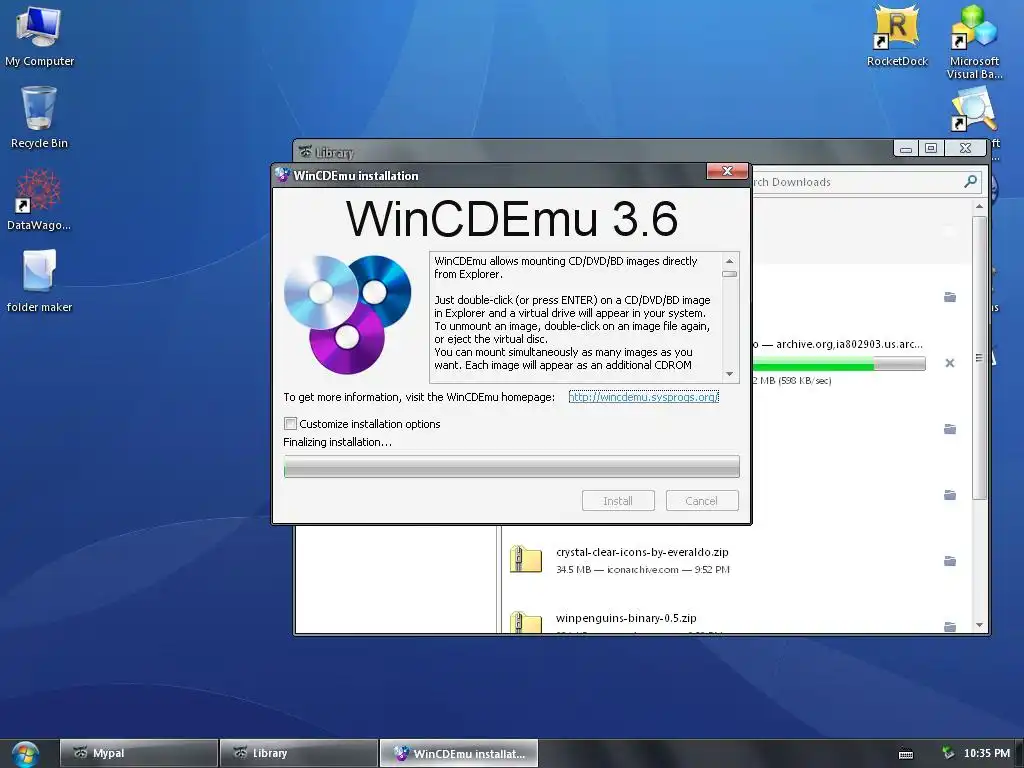Click the tray icon beside the clock
Screen dimensions: 1024x768
point(948,753)
